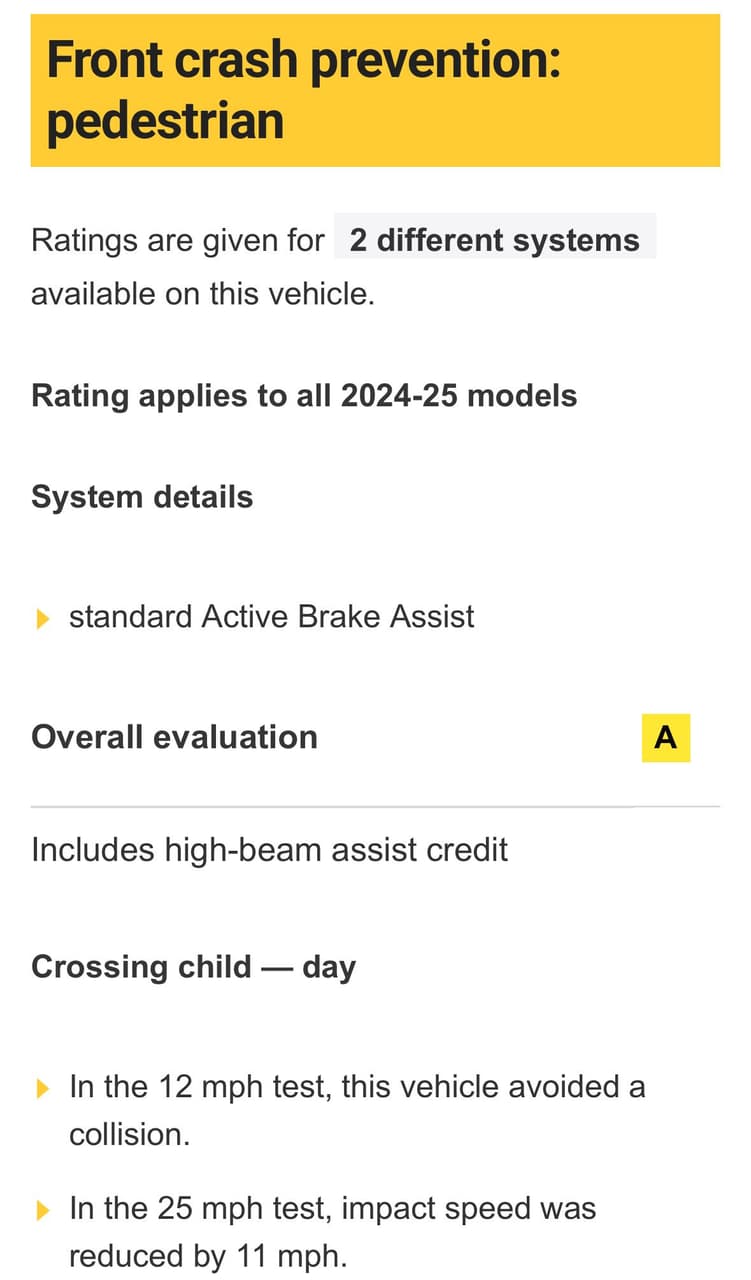The image size is (751, 1280).
Task: Tap the "In the 12 mph test" sentence
Action: (356, 1087)
